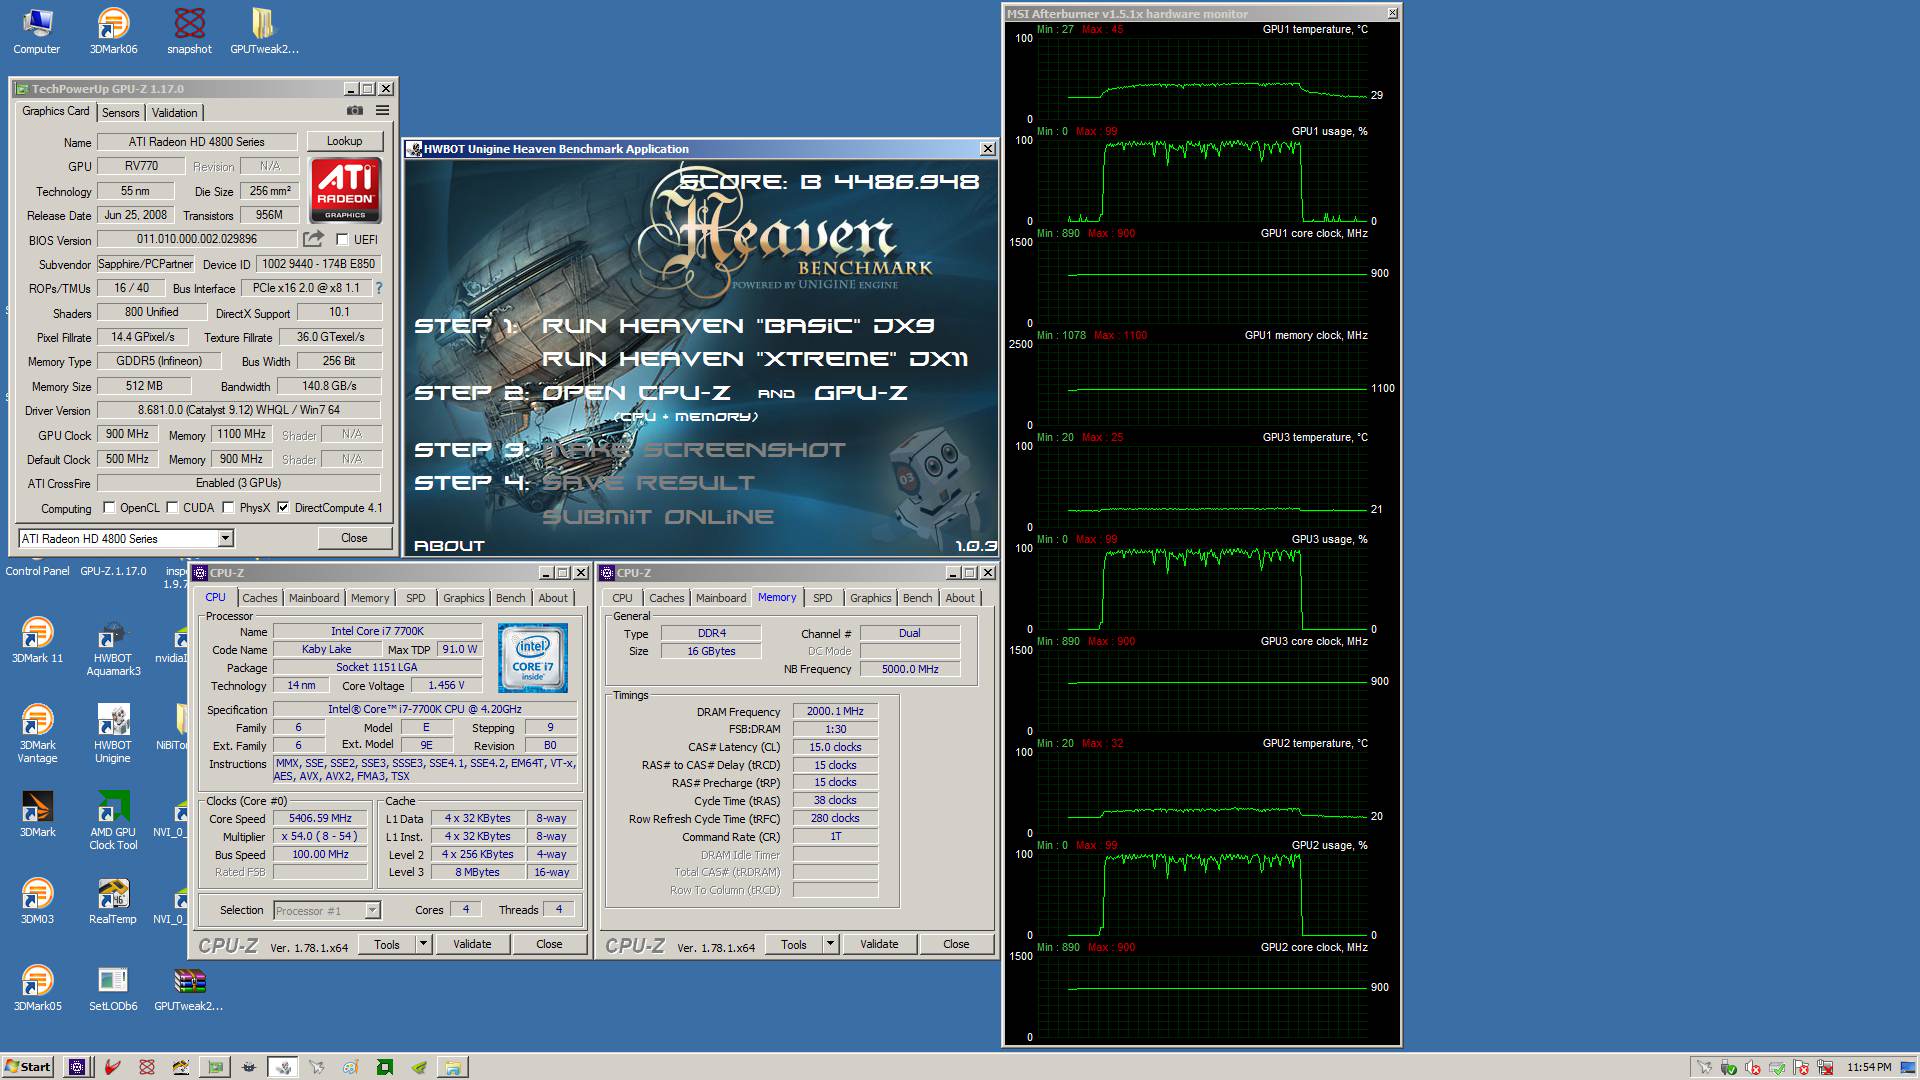
Task: Open 3DMark Vantage desktop shortcut
Action: pyautogui.click(x=37, y=734)
